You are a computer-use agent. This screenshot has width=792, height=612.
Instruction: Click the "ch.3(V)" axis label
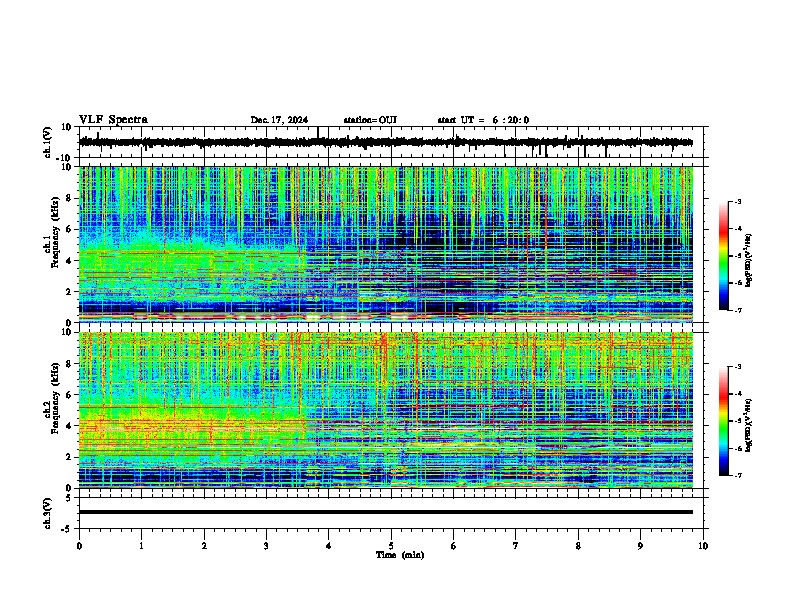point(48,514)
